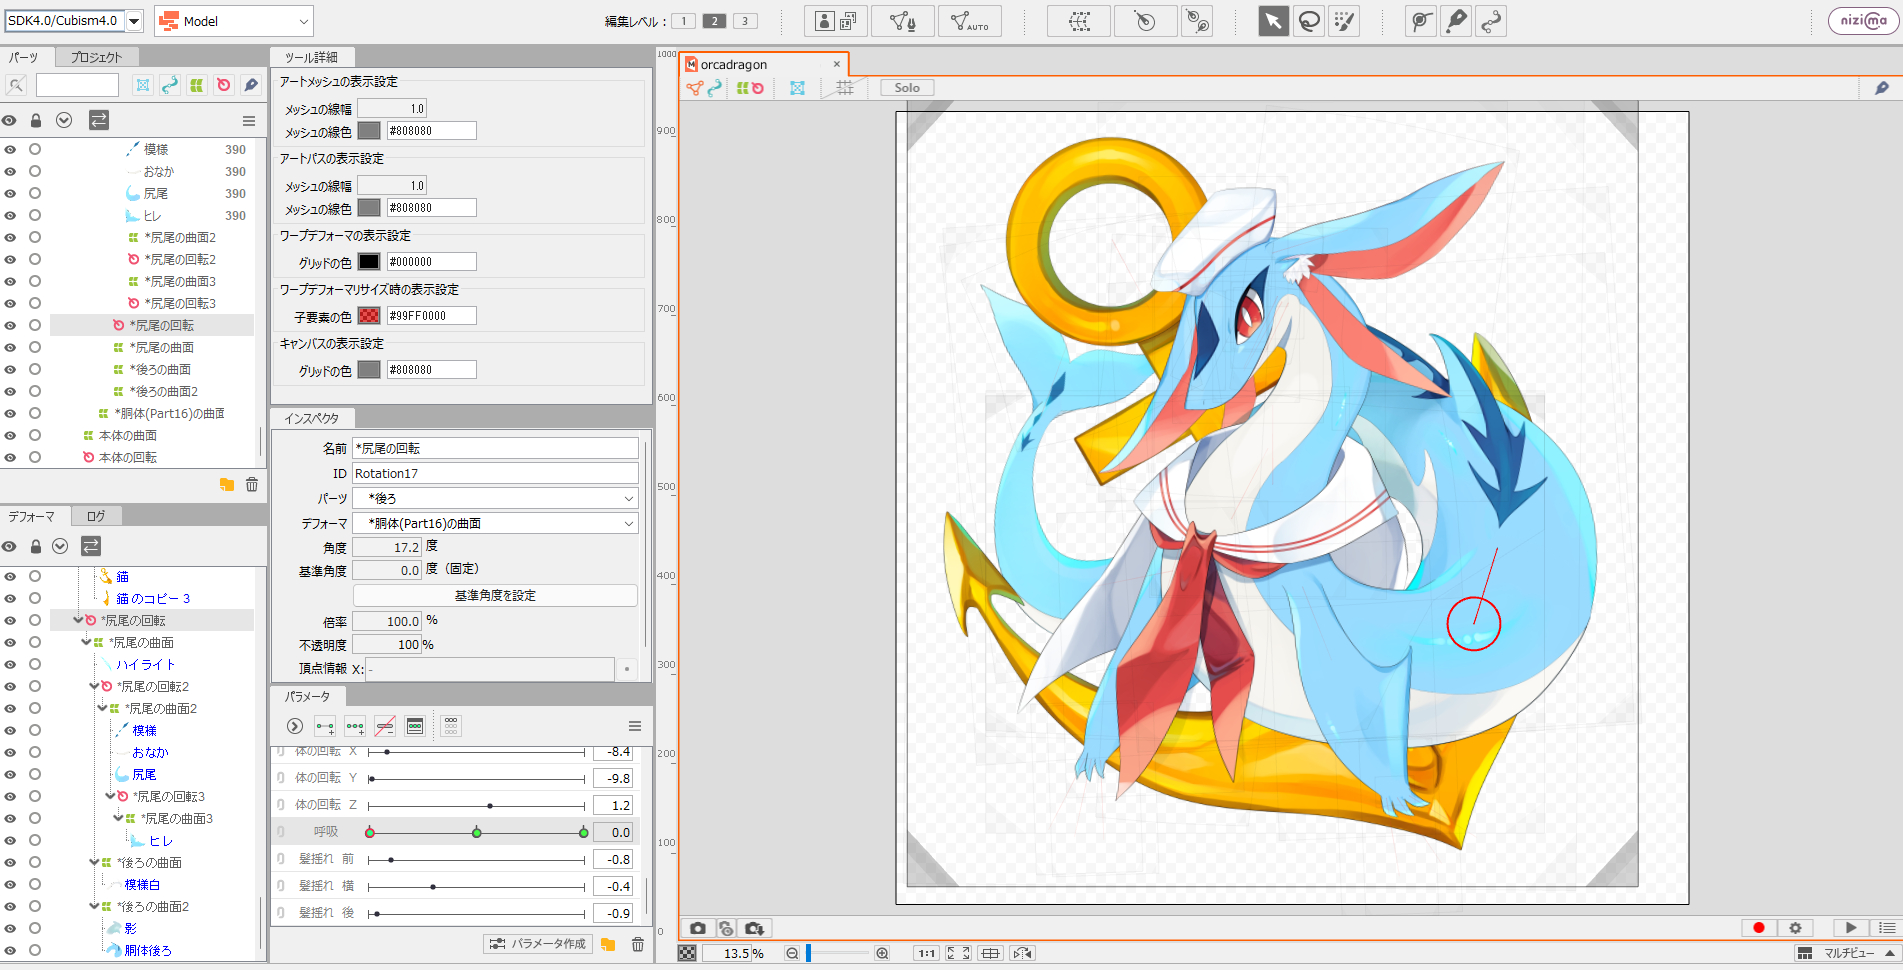This screenshot has height=970, width=1903.
Task: Click the circular arrow icon in parameter toolbar
Action: click(x=295, y=726)
